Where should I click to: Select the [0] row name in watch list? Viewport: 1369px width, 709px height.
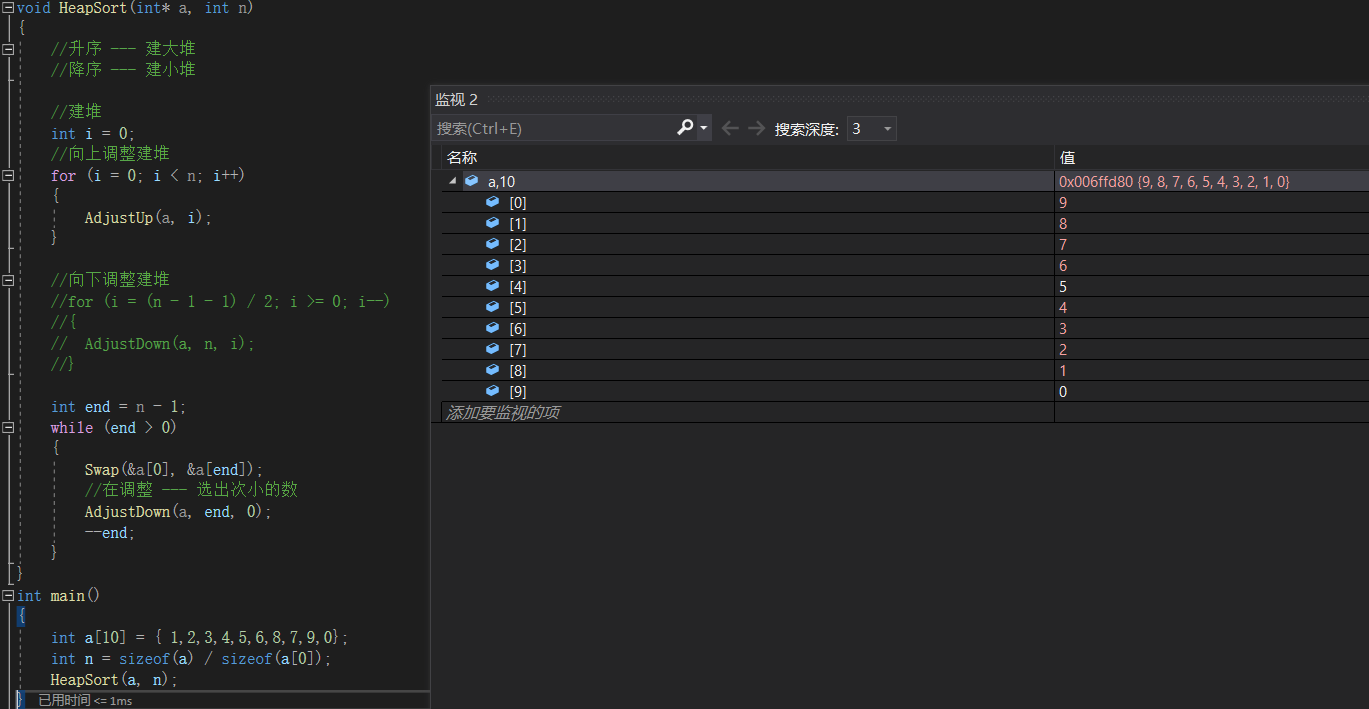pyautogui.click(x=517, y=203)
